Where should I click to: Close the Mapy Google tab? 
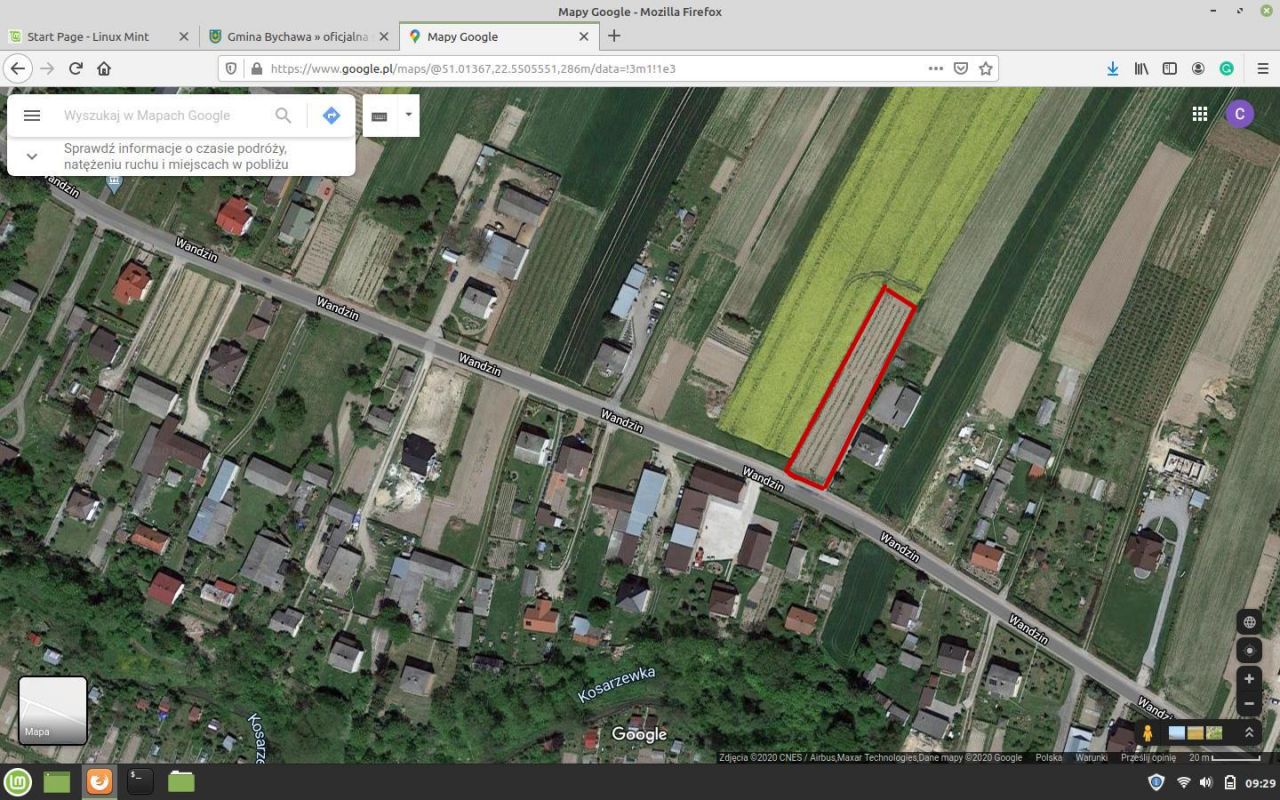(584, 36)
